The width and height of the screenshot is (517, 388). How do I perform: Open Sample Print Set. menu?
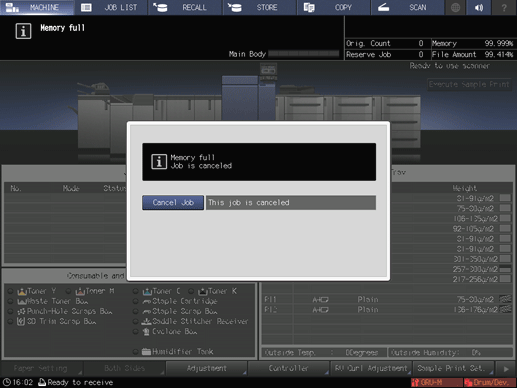453,369
